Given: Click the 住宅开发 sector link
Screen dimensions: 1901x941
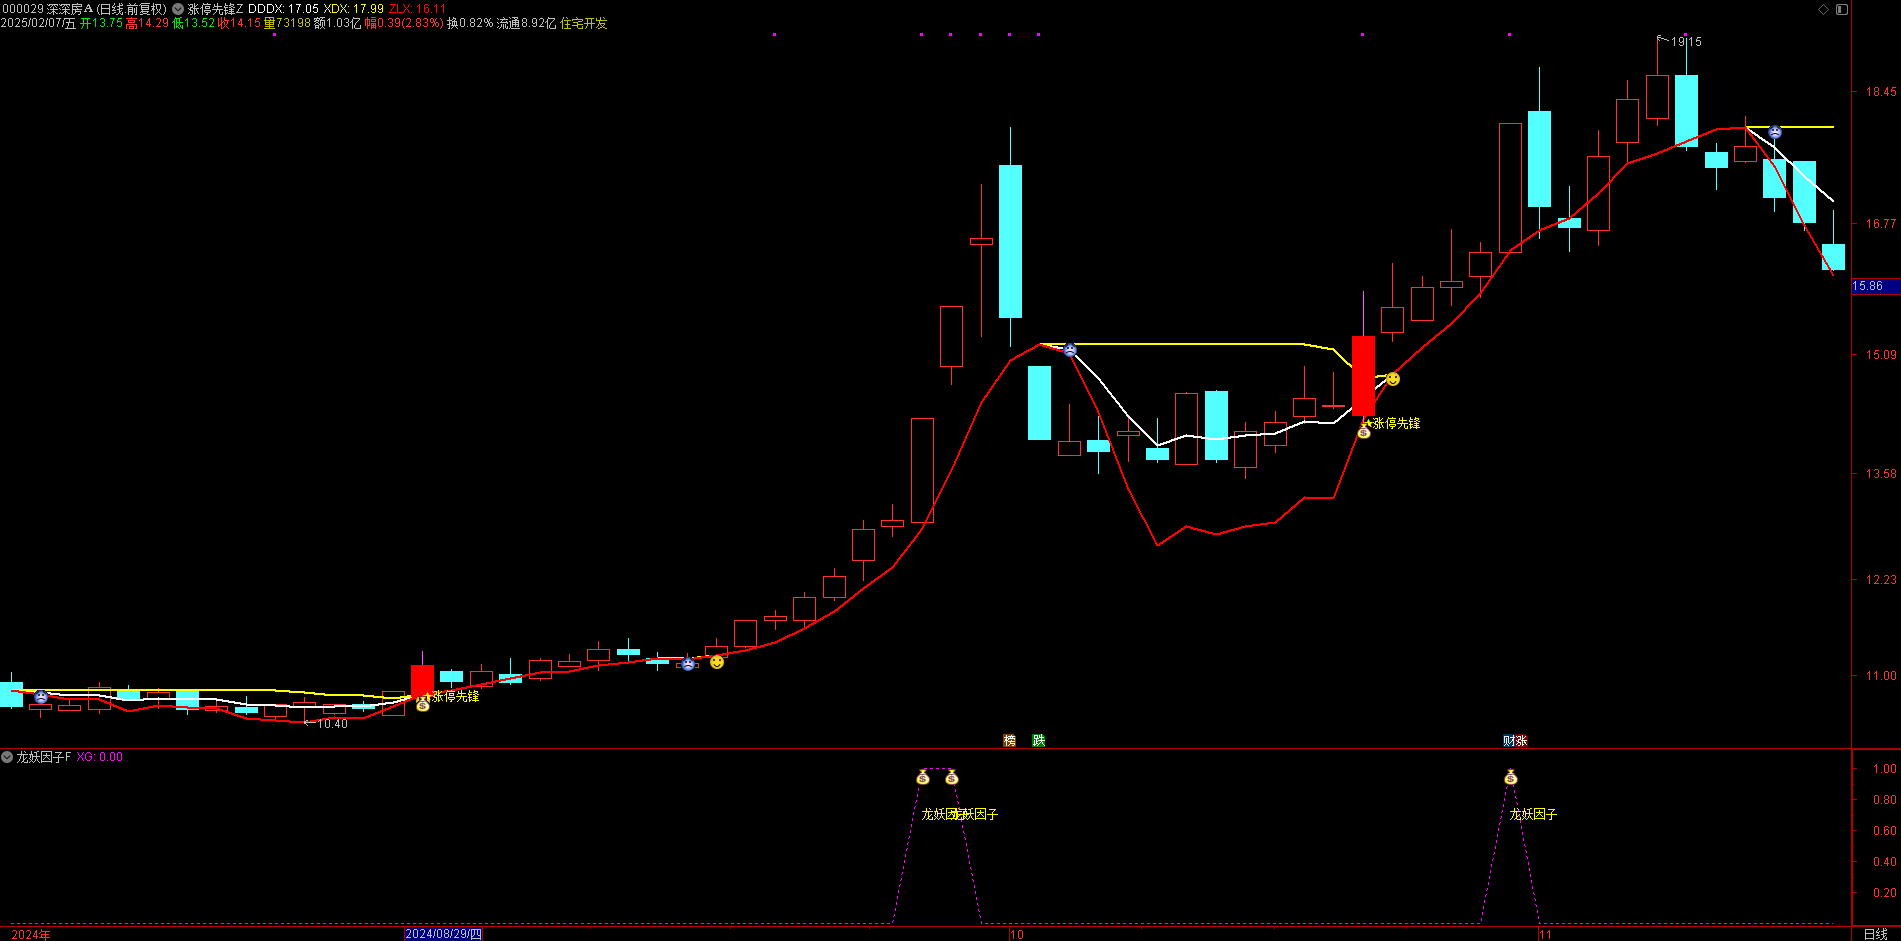Looking at the screenshot, I should 584,23.
